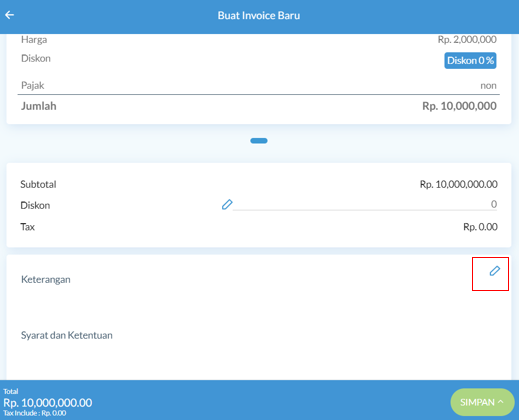519x420 pixels.
Task: Click the Tax amount Rp. 0.00
Action: click(480, 227)
